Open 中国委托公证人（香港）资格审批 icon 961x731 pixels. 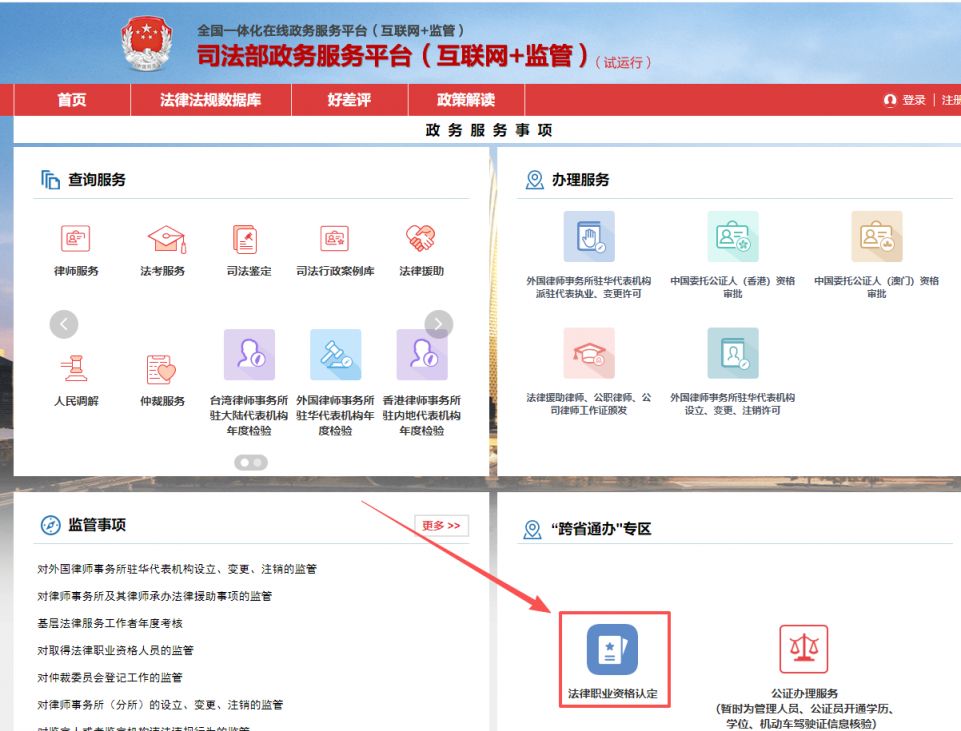coord(733,237)
